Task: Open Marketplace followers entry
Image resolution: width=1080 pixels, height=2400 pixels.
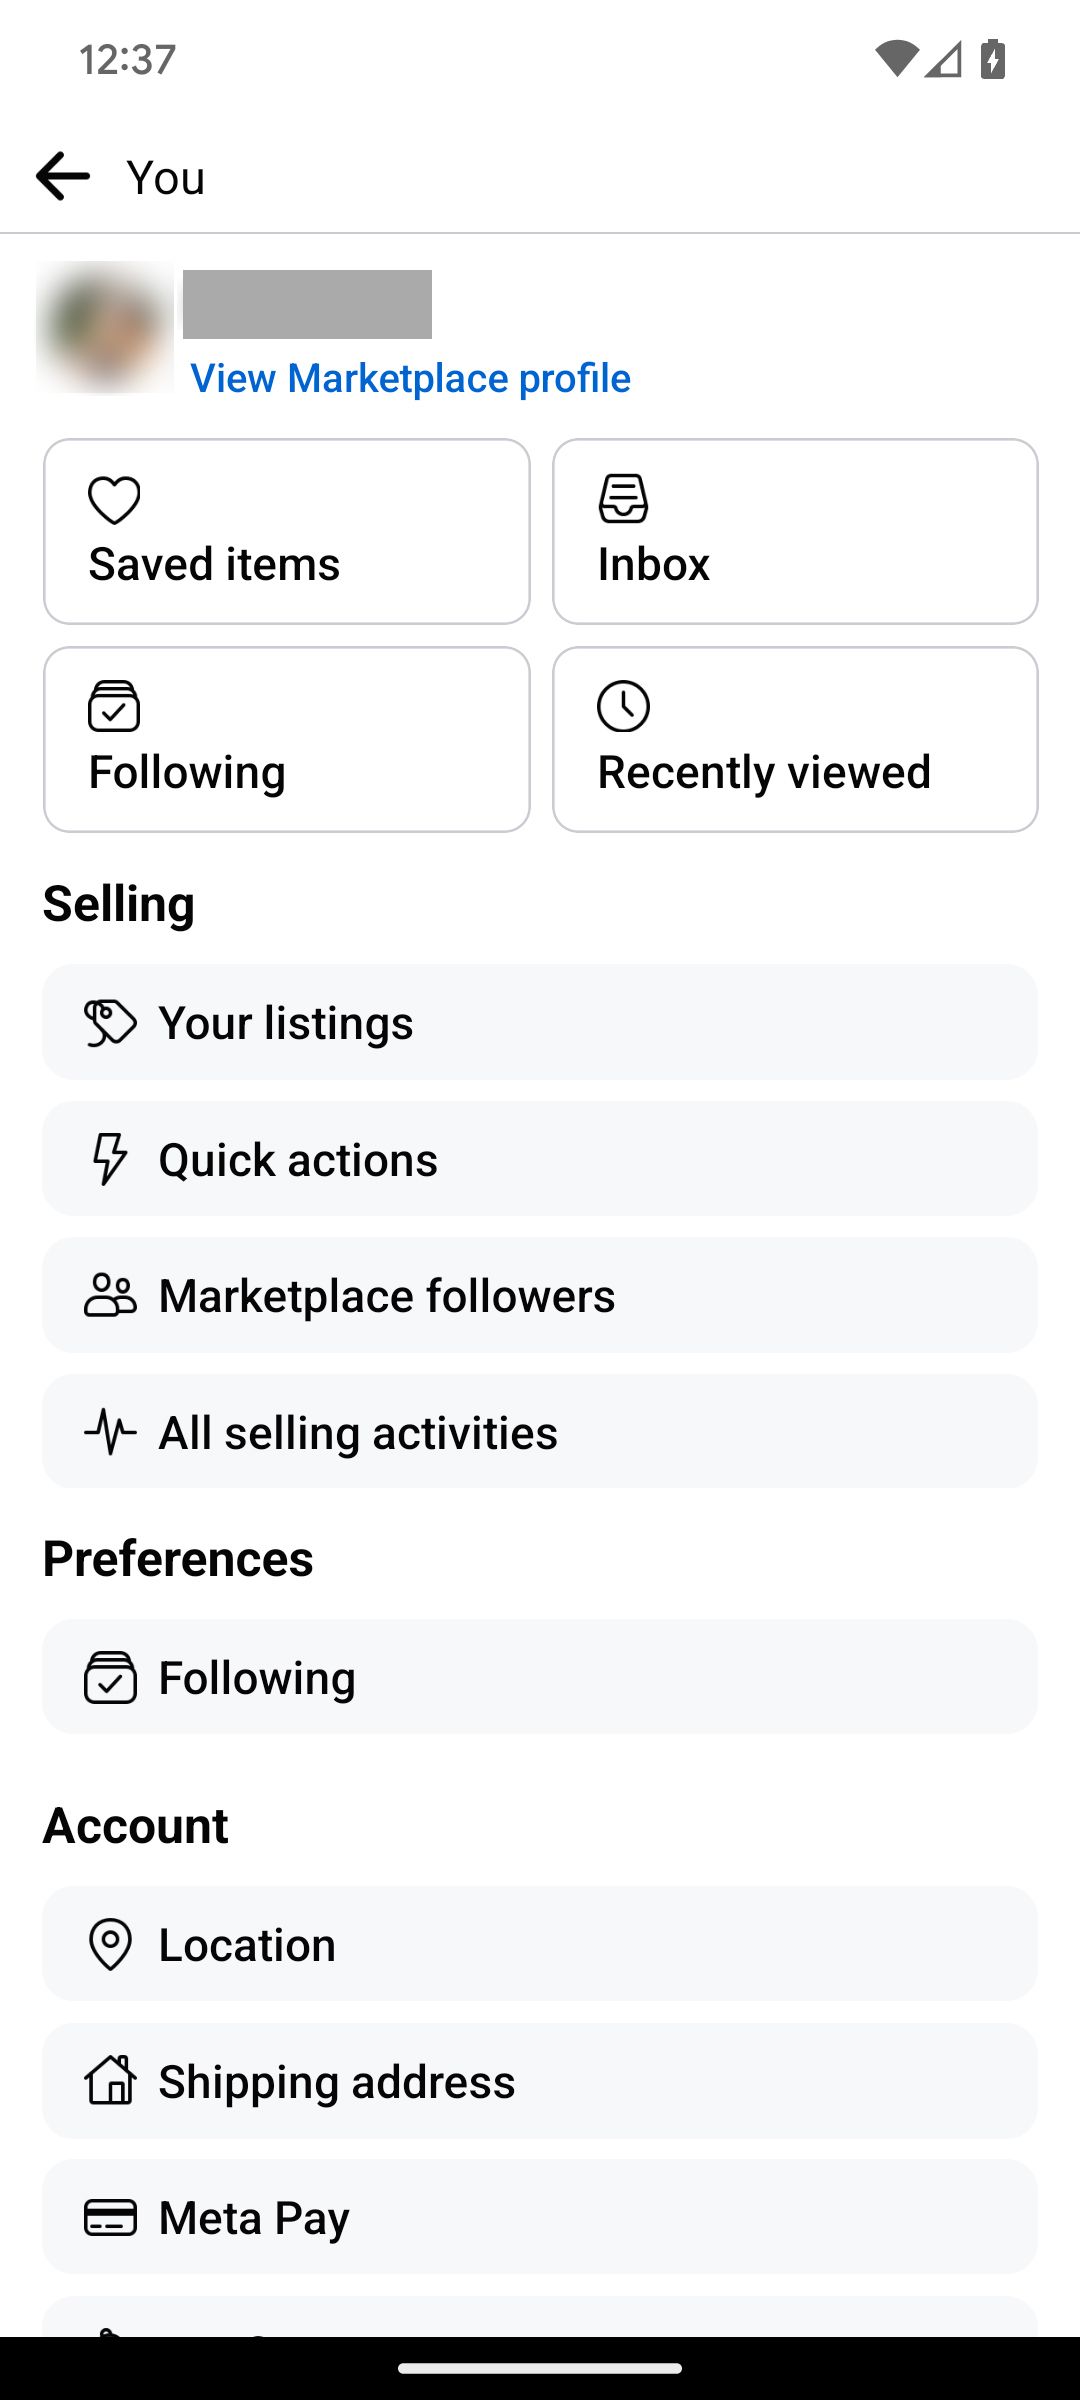Action: pyautogui.click(x=540, y=1295)
